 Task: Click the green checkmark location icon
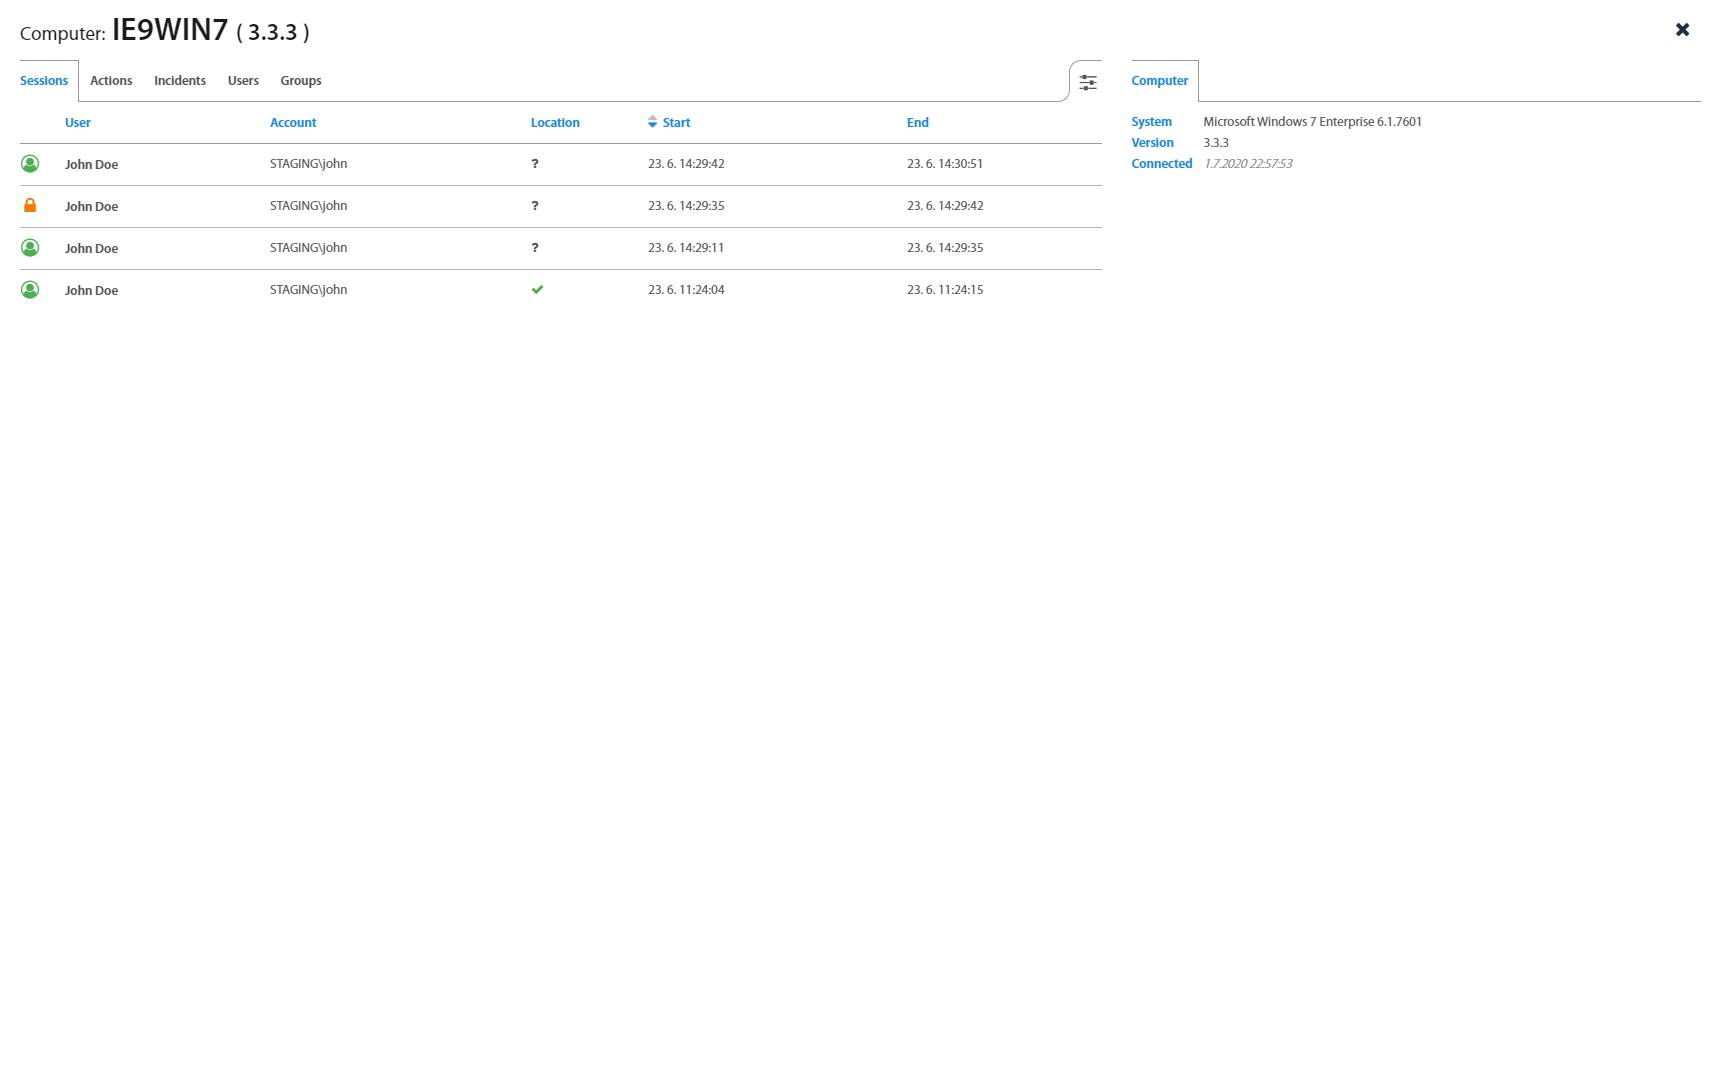(x=537, y=290)
